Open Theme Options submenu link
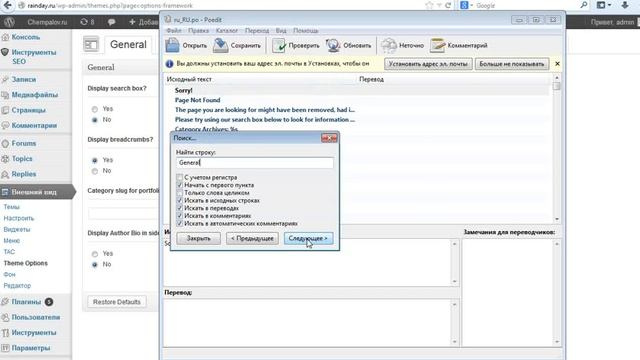 [x=25, y=263]
